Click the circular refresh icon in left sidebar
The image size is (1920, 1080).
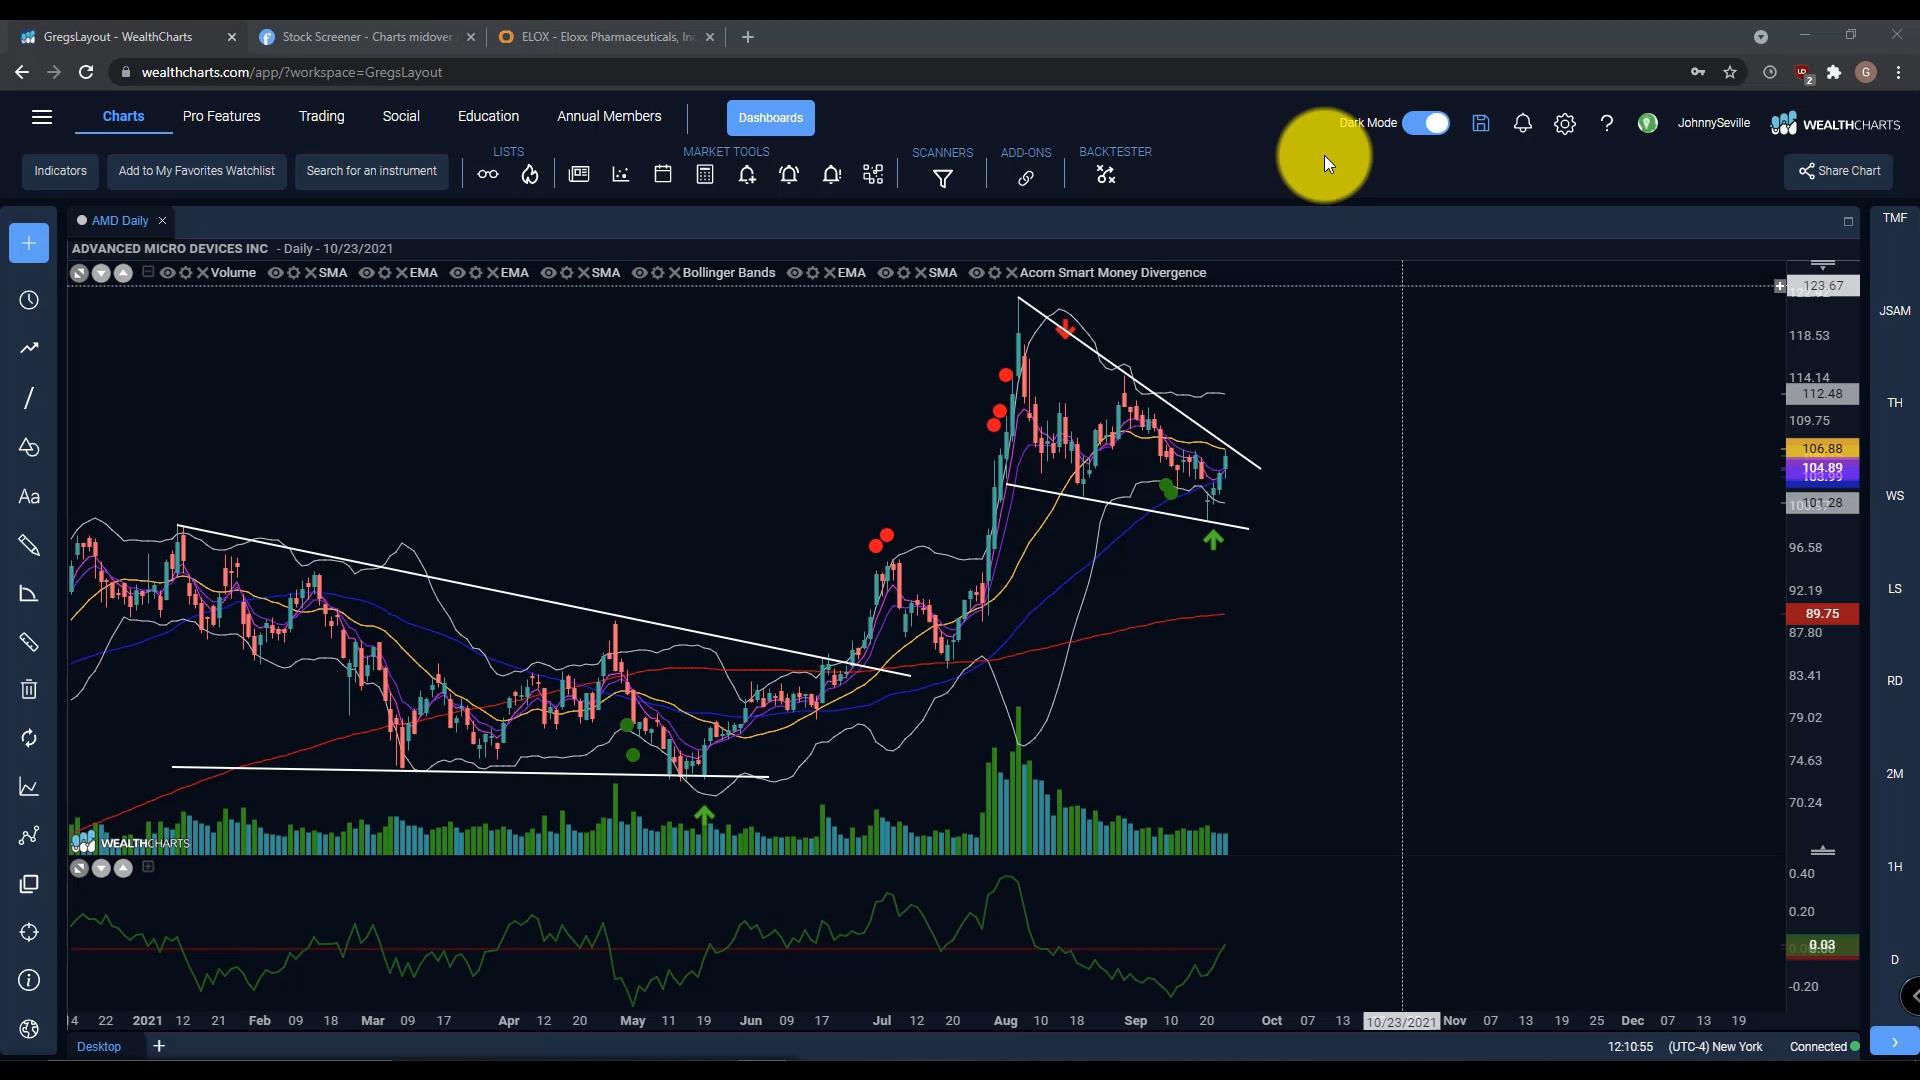pos(29,738)
